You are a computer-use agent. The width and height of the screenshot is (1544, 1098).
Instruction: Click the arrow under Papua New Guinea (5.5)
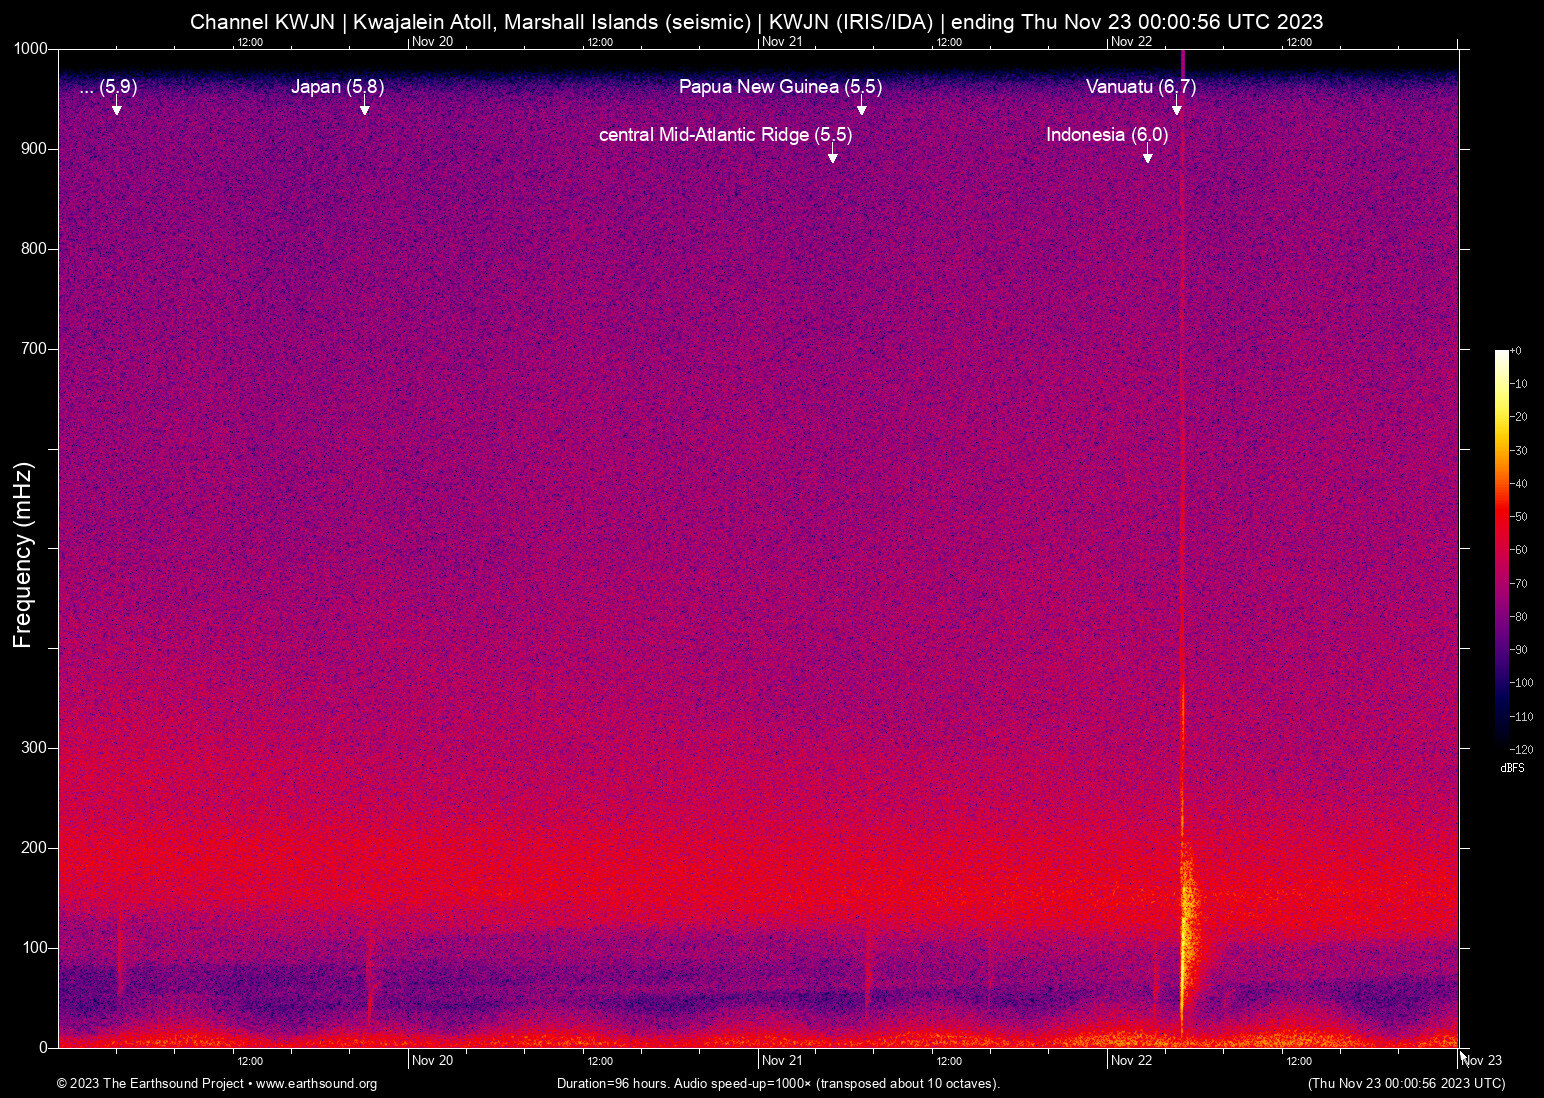pyautogui.click(x=862, y=108)
